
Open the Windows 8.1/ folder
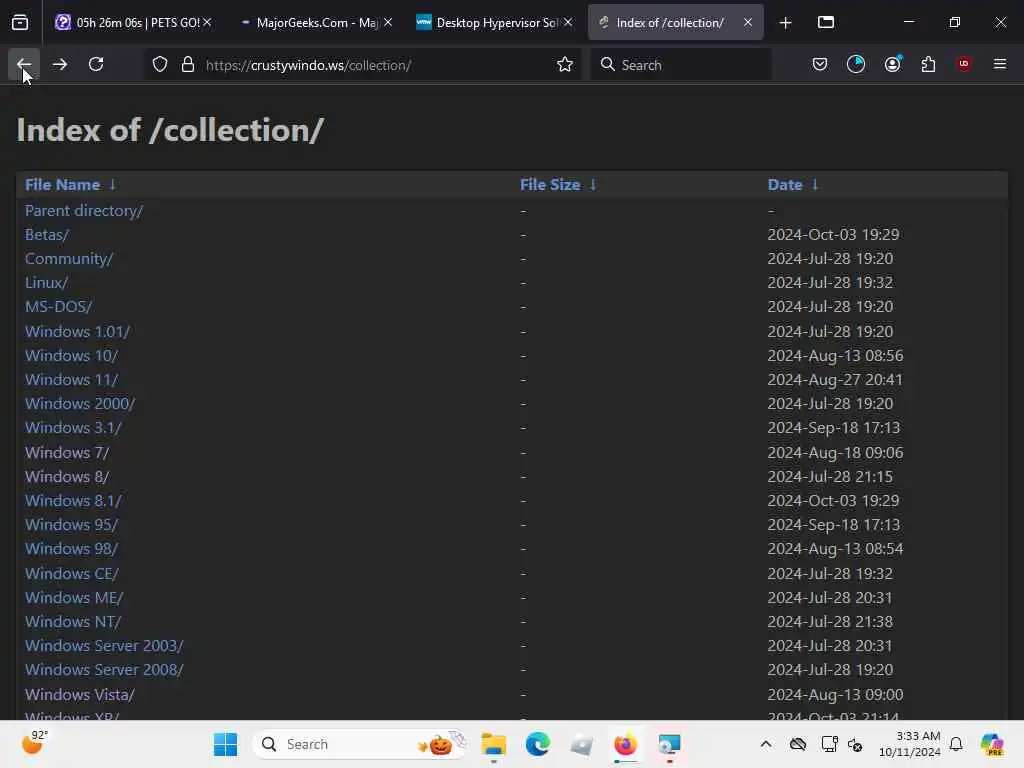coord(73,501)
